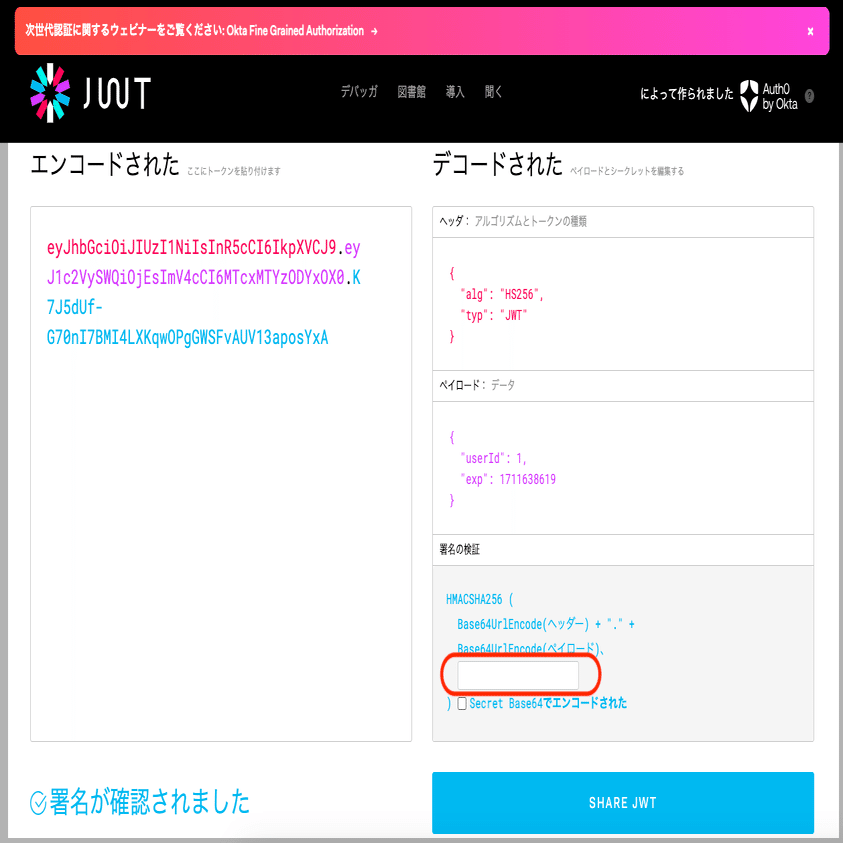The image size is (843, 843).
Task: Click the secret input field
Action: click(x=519, y=676)
